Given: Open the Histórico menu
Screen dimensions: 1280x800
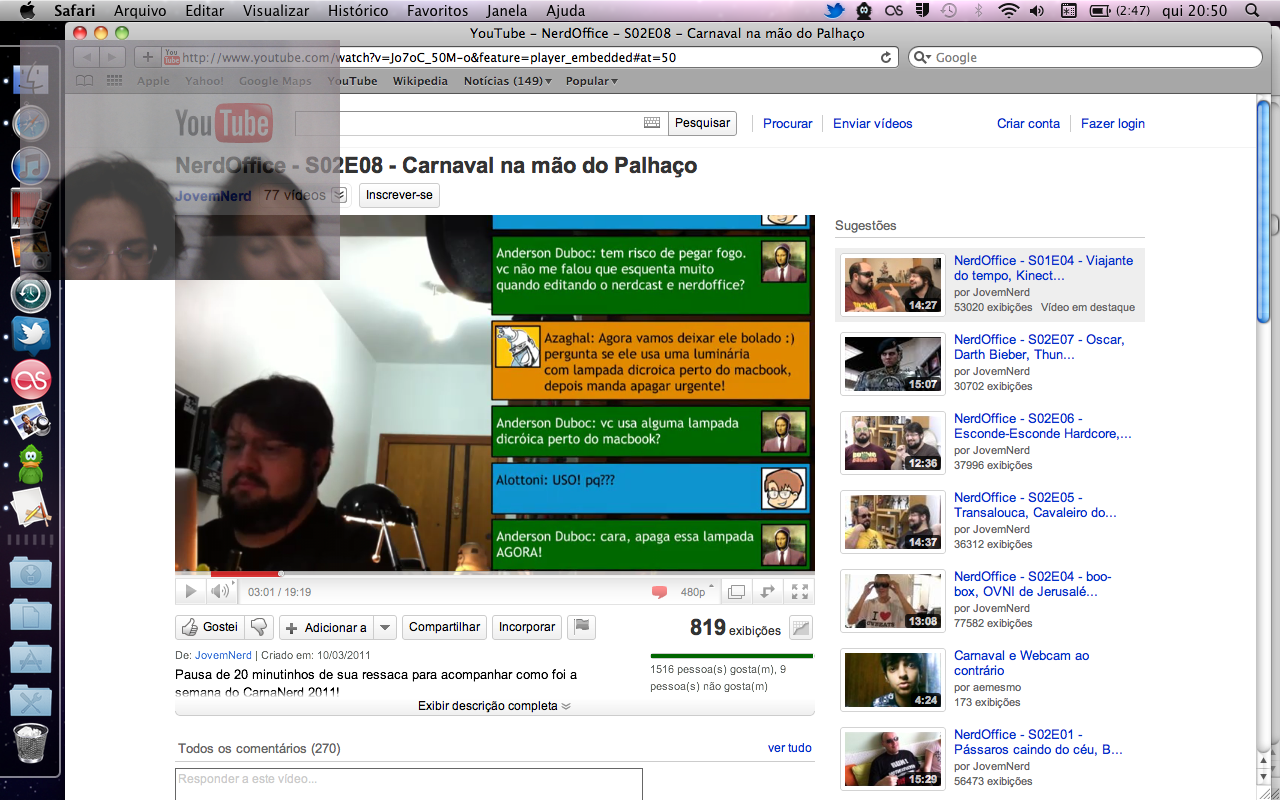Looking at the screenshot, I should (x=358, y=11).
